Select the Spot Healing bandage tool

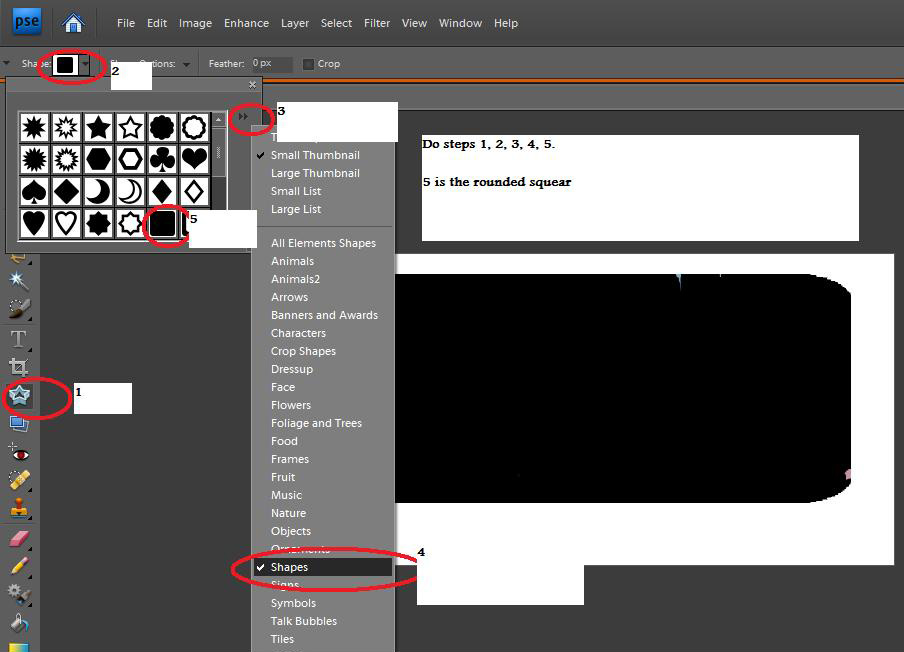(x=18, y=480)
